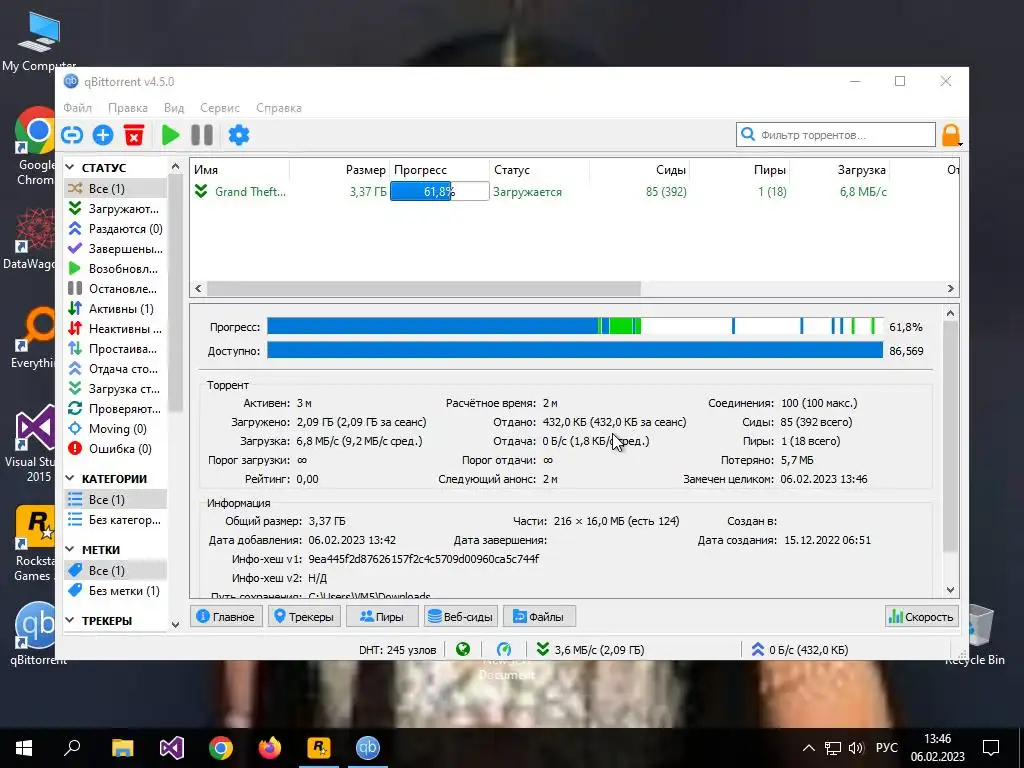Click the add torrent link toolbar icon

click(x=72, y=135)
